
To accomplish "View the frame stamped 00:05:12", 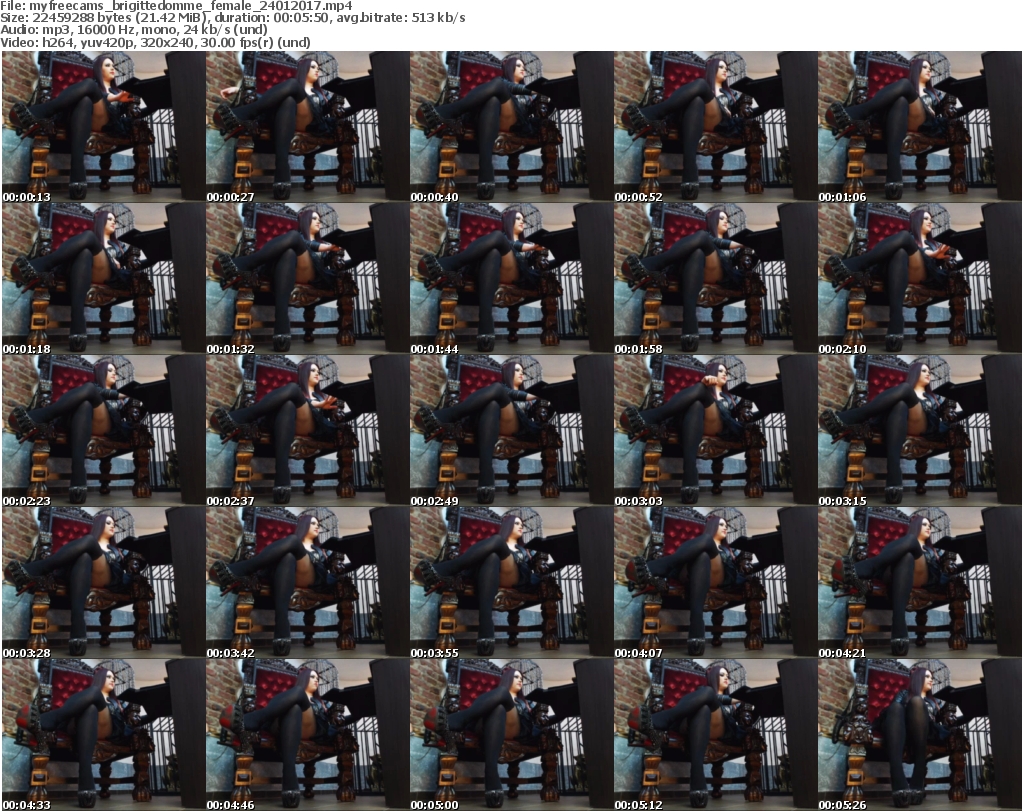I will [x=715, y=735].
